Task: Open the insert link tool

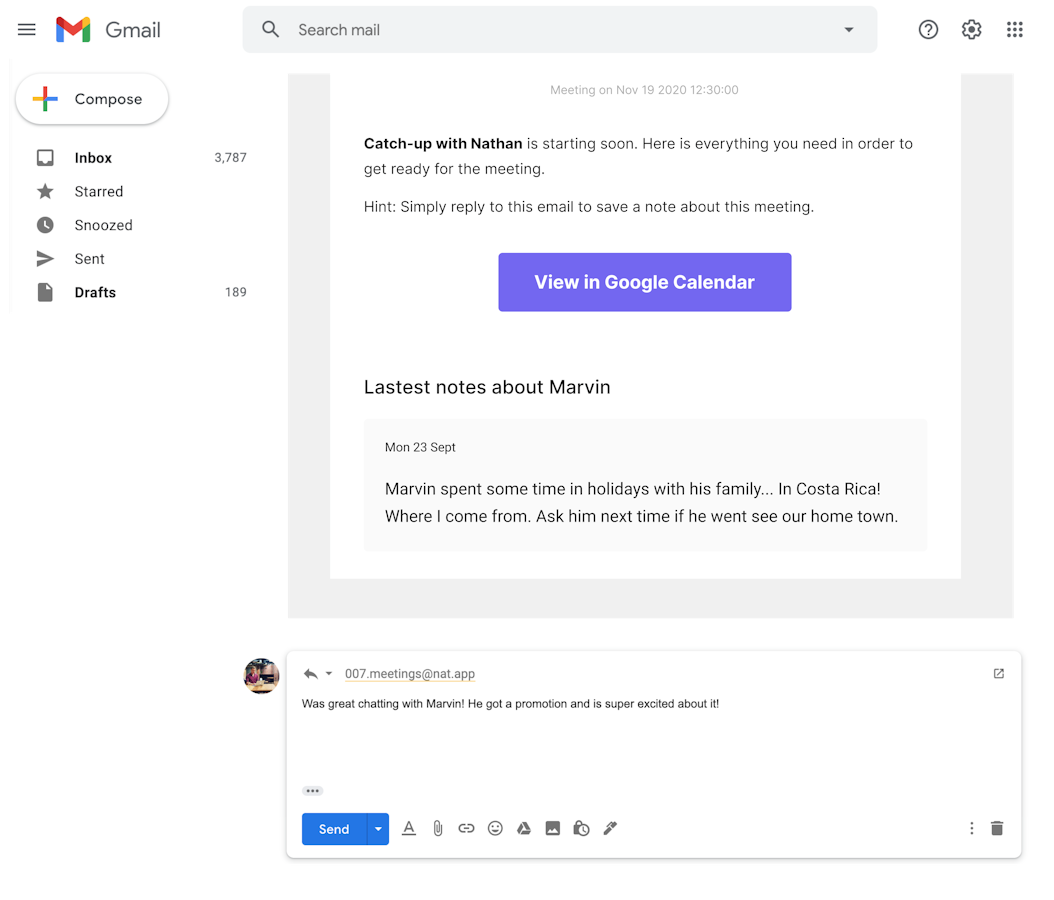Action: [x=466, y=828]
